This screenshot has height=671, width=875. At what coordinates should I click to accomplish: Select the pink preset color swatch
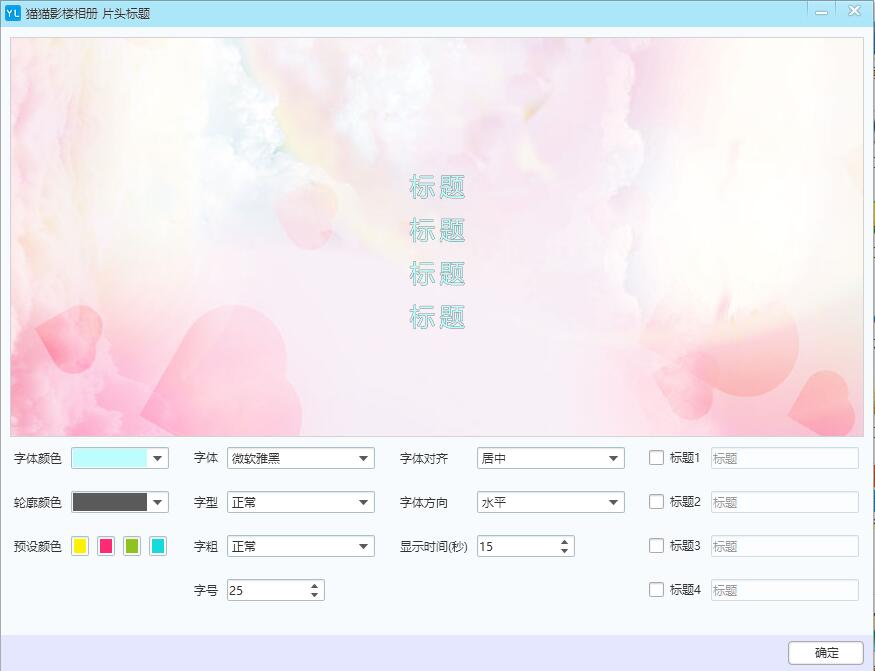(105, 546)
